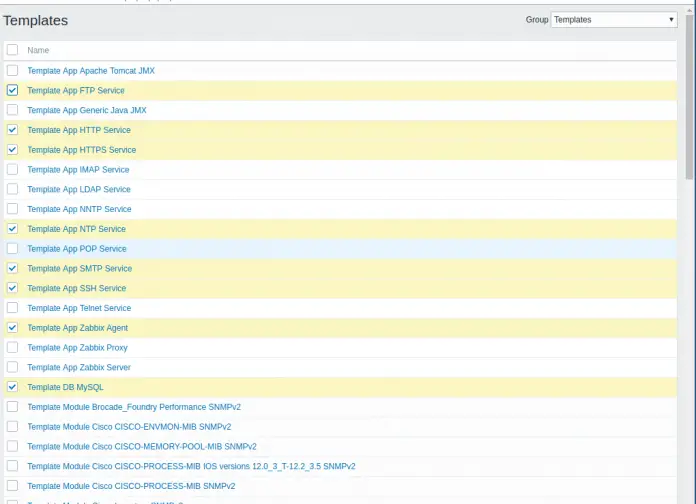Open Template App Zabbix Proxy link
The image size is (696, 504).
pyautogui.click(x=77, y=348)
